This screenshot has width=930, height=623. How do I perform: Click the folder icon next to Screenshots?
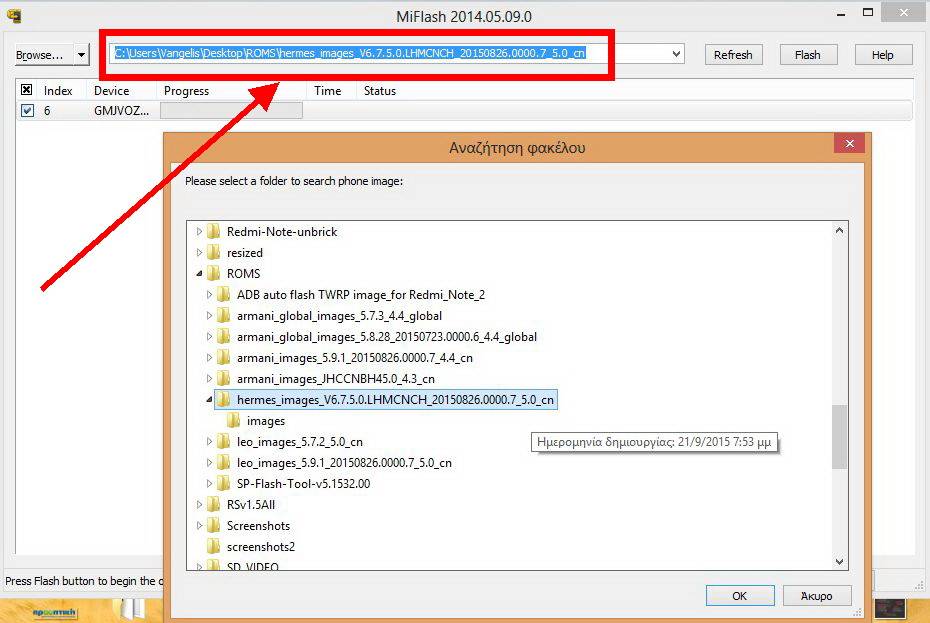(x=213, y=526)
